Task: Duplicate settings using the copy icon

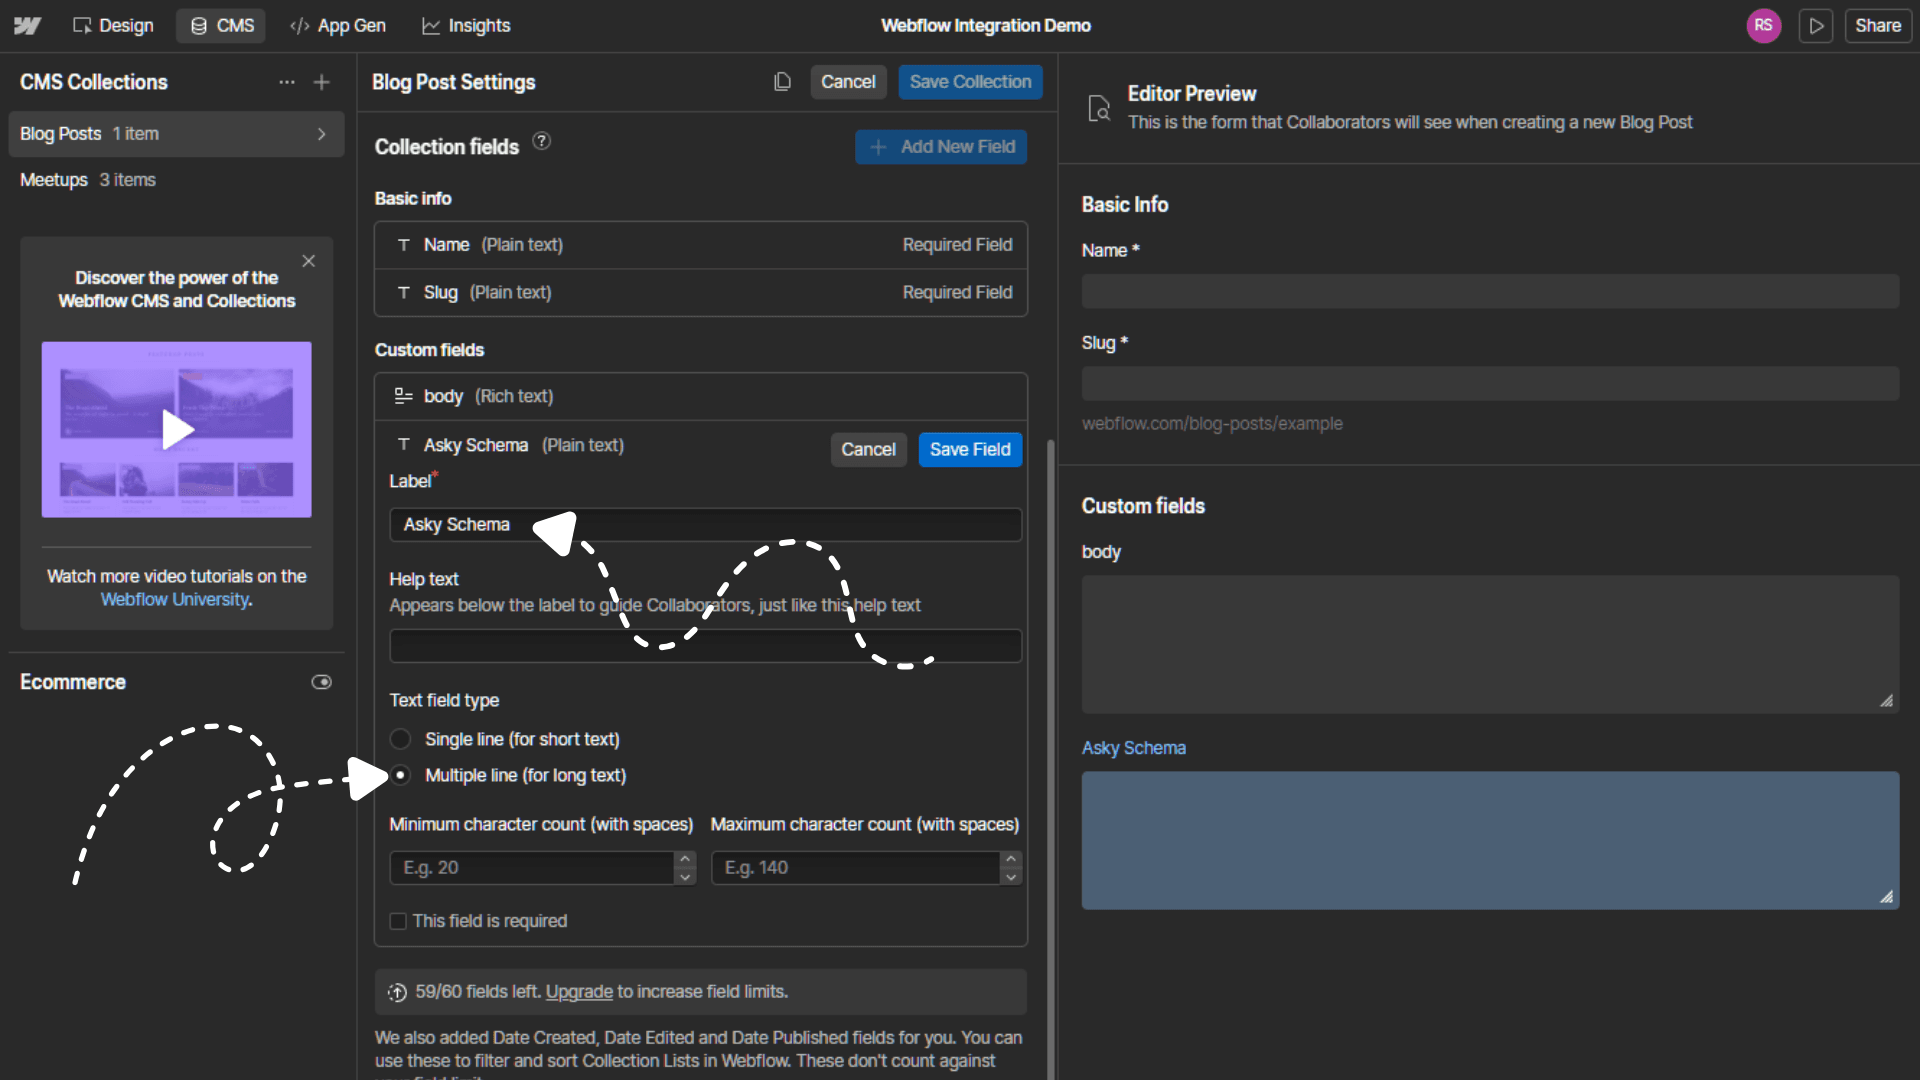Action: pos(782,81)
